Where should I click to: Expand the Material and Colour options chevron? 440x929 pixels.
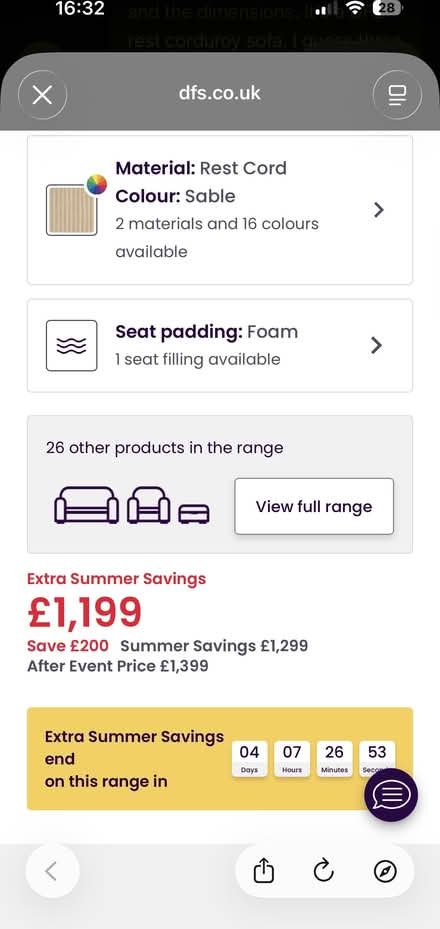(379, 210)
